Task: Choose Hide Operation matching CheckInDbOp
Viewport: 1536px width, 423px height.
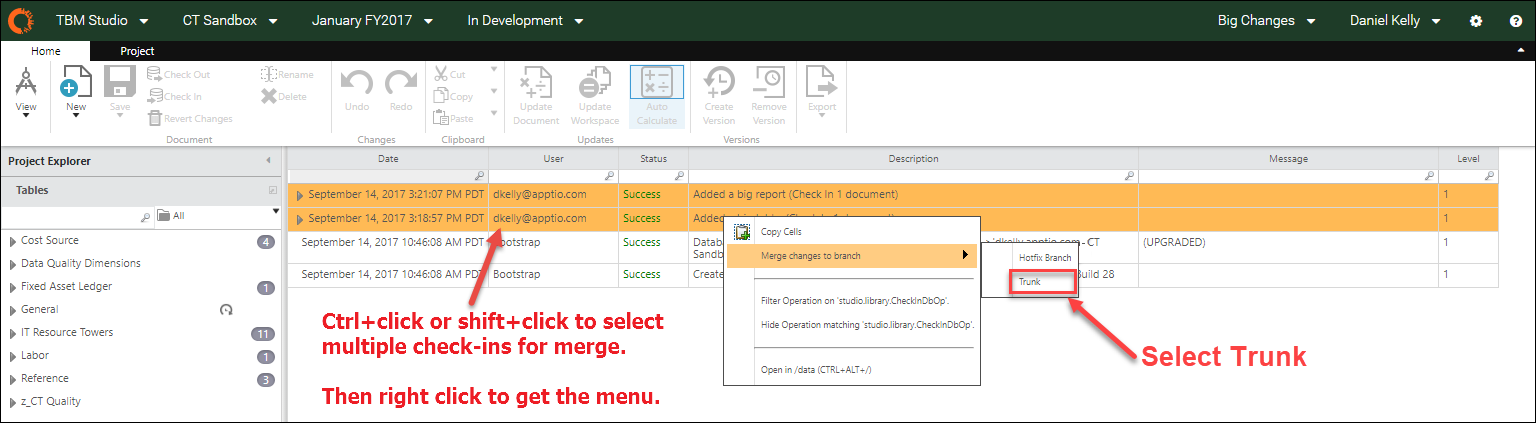Action: point(852,325)
